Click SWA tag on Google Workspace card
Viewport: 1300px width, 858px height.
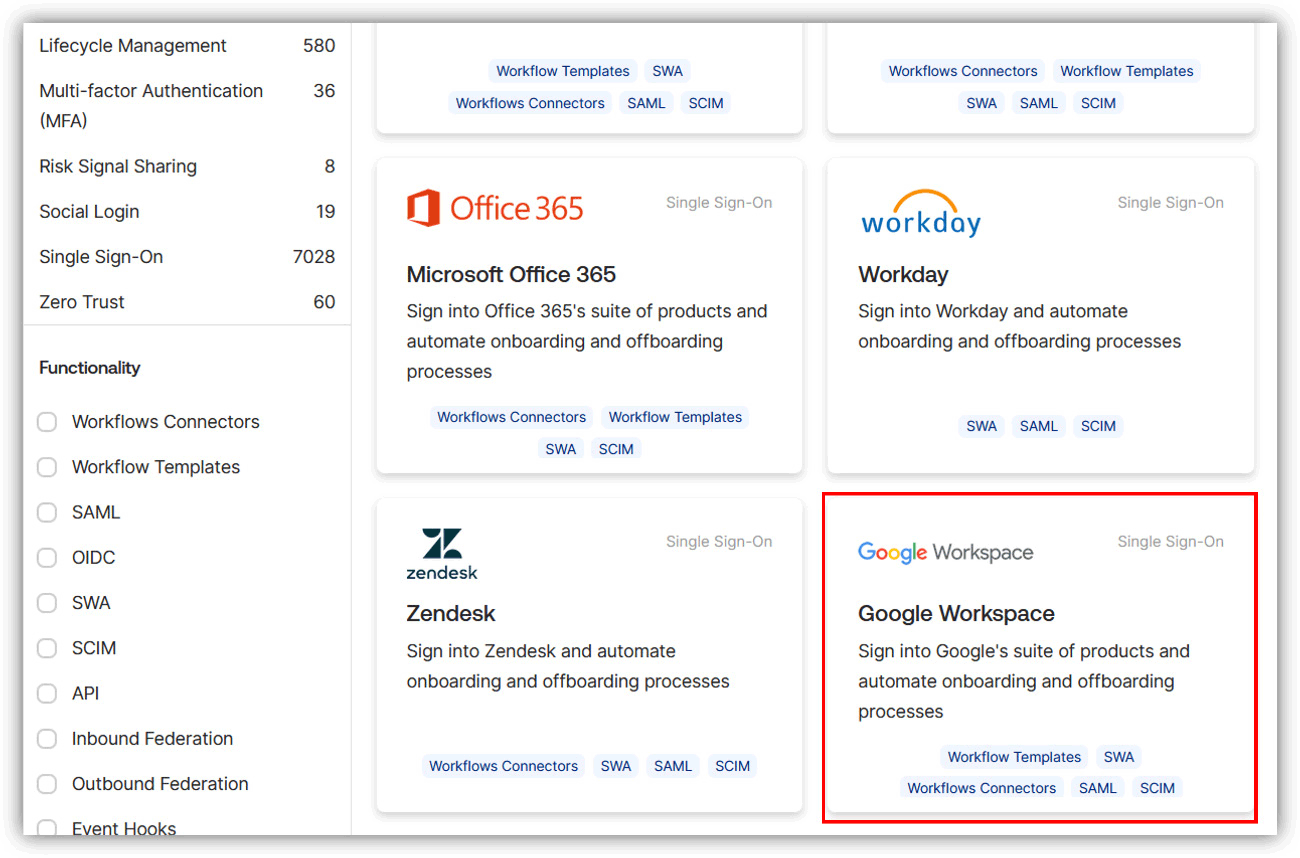coord(1119,757)
